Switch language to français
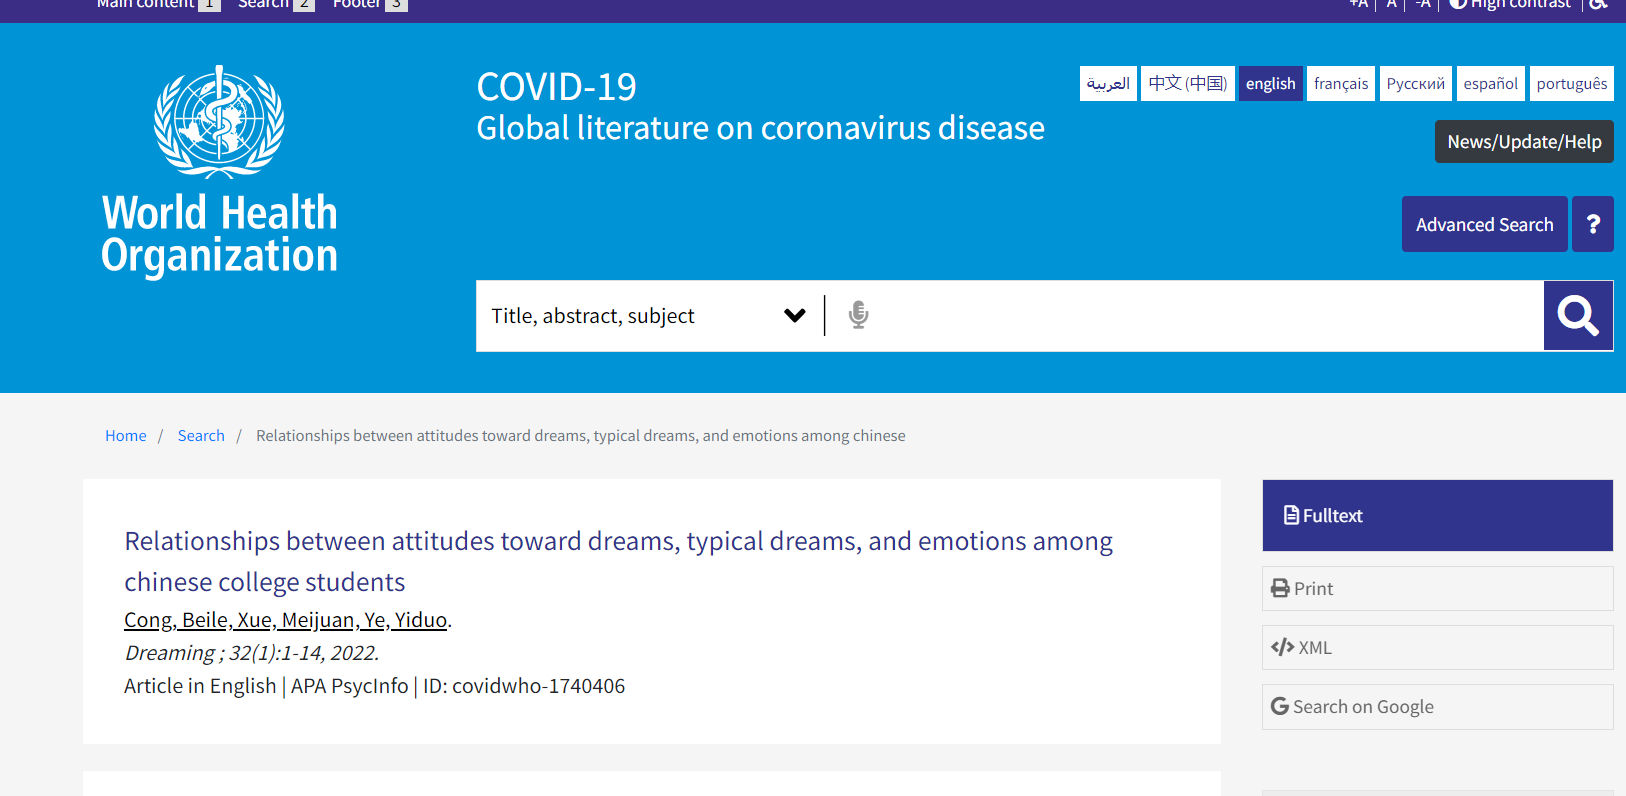1626x796 pixels. tap(1340, 84)
